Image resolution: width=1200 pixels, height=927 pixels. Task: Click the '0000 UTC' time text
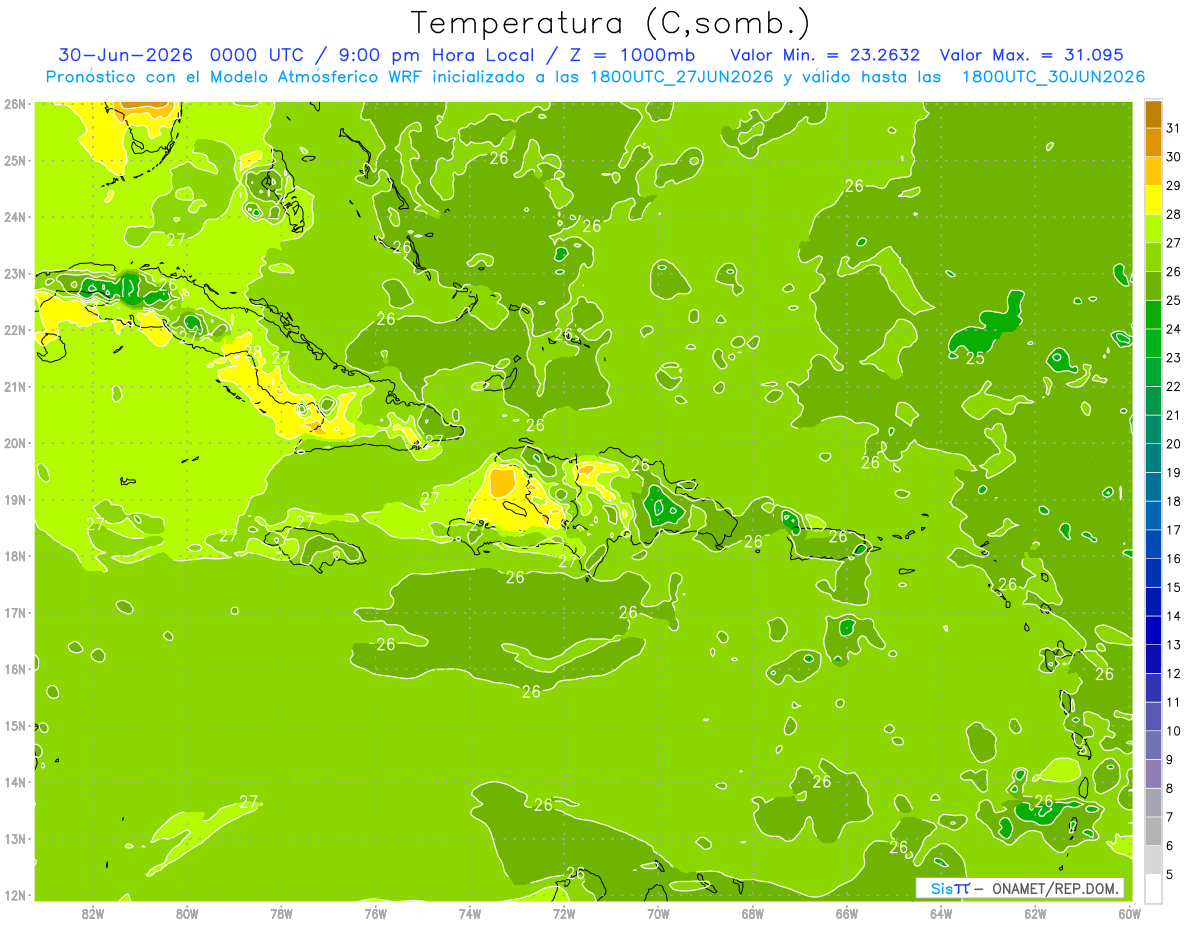pos(258,54)
